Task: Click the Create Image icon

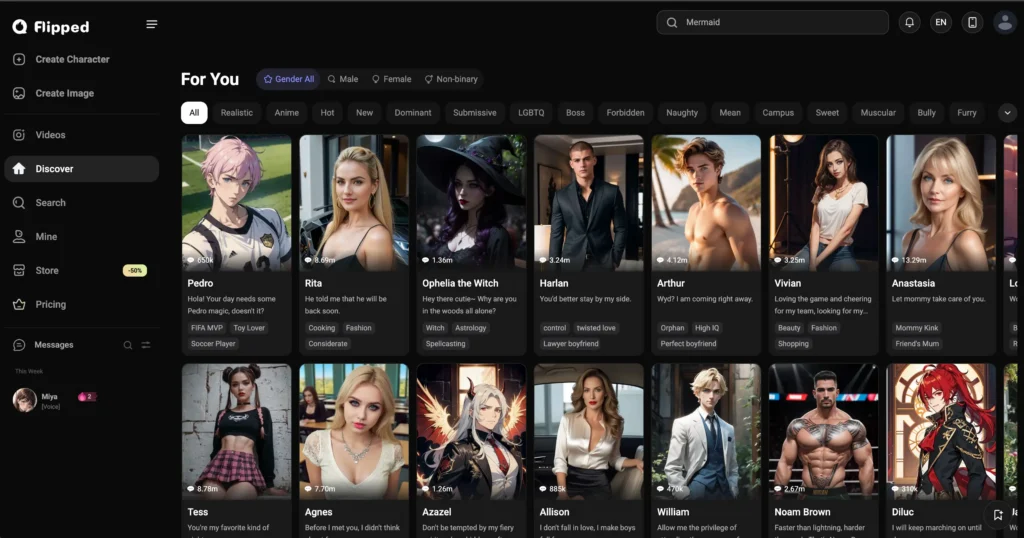Action: click(x=19, y=93)
